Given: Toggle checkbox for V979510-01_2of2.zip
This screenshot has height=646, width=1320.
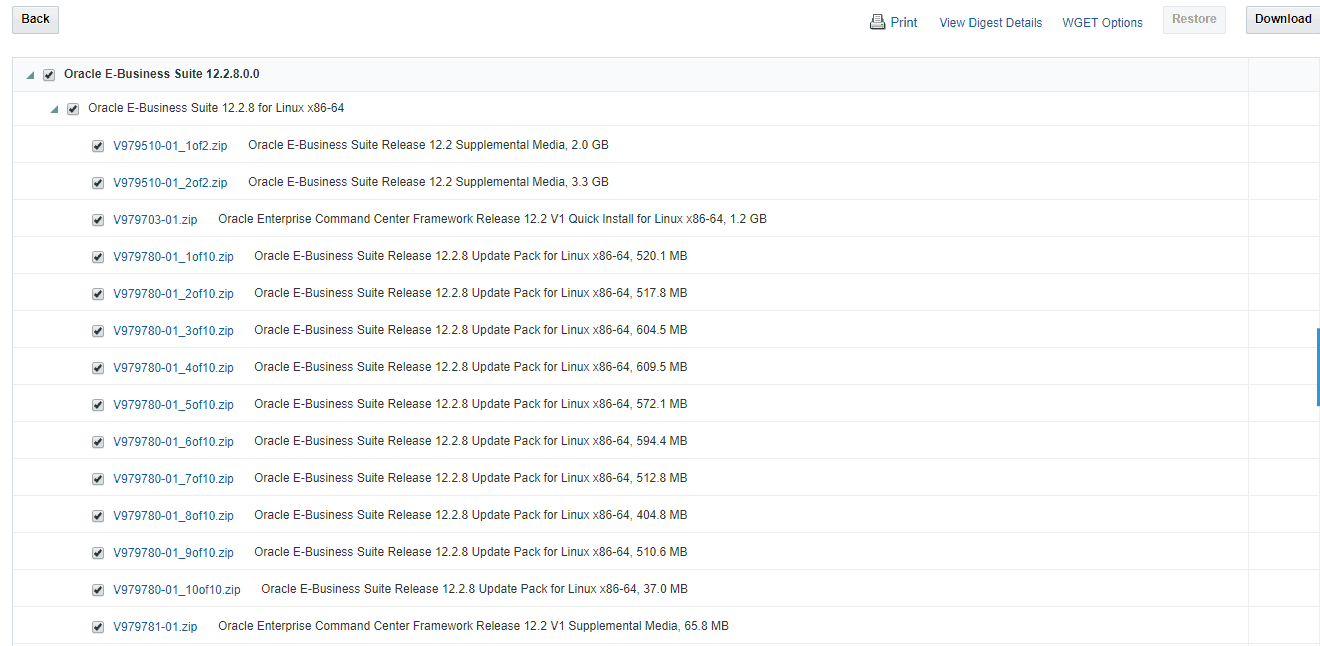Looking at the screenshot, I should [98, 183].
